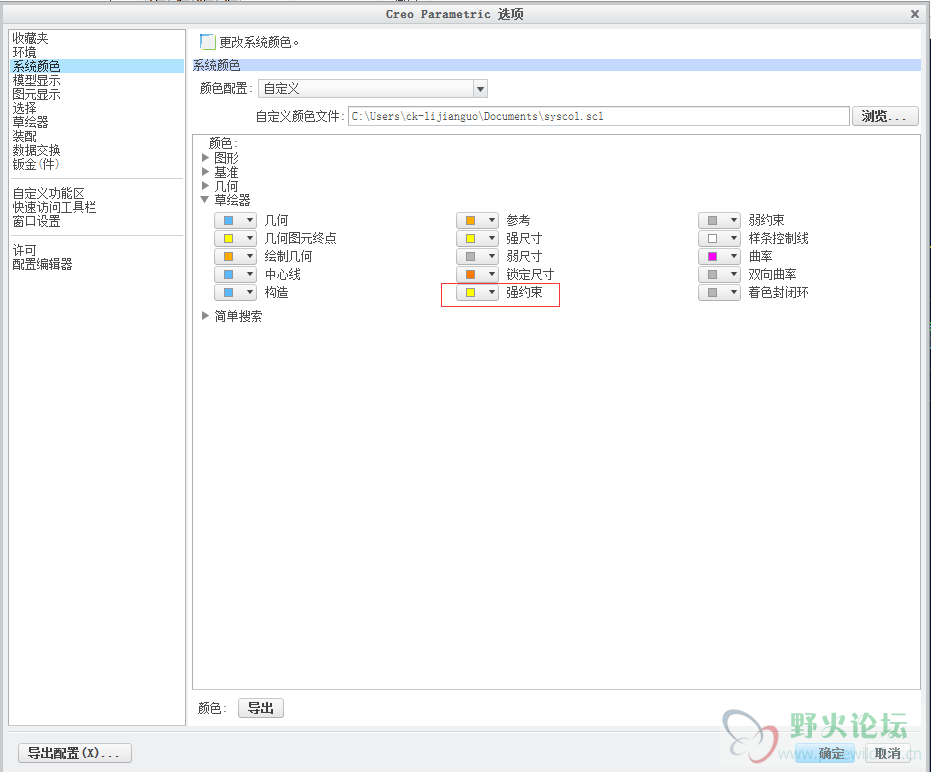
Task: Expand the 几何 color group
Action: (x=205, y=186)
